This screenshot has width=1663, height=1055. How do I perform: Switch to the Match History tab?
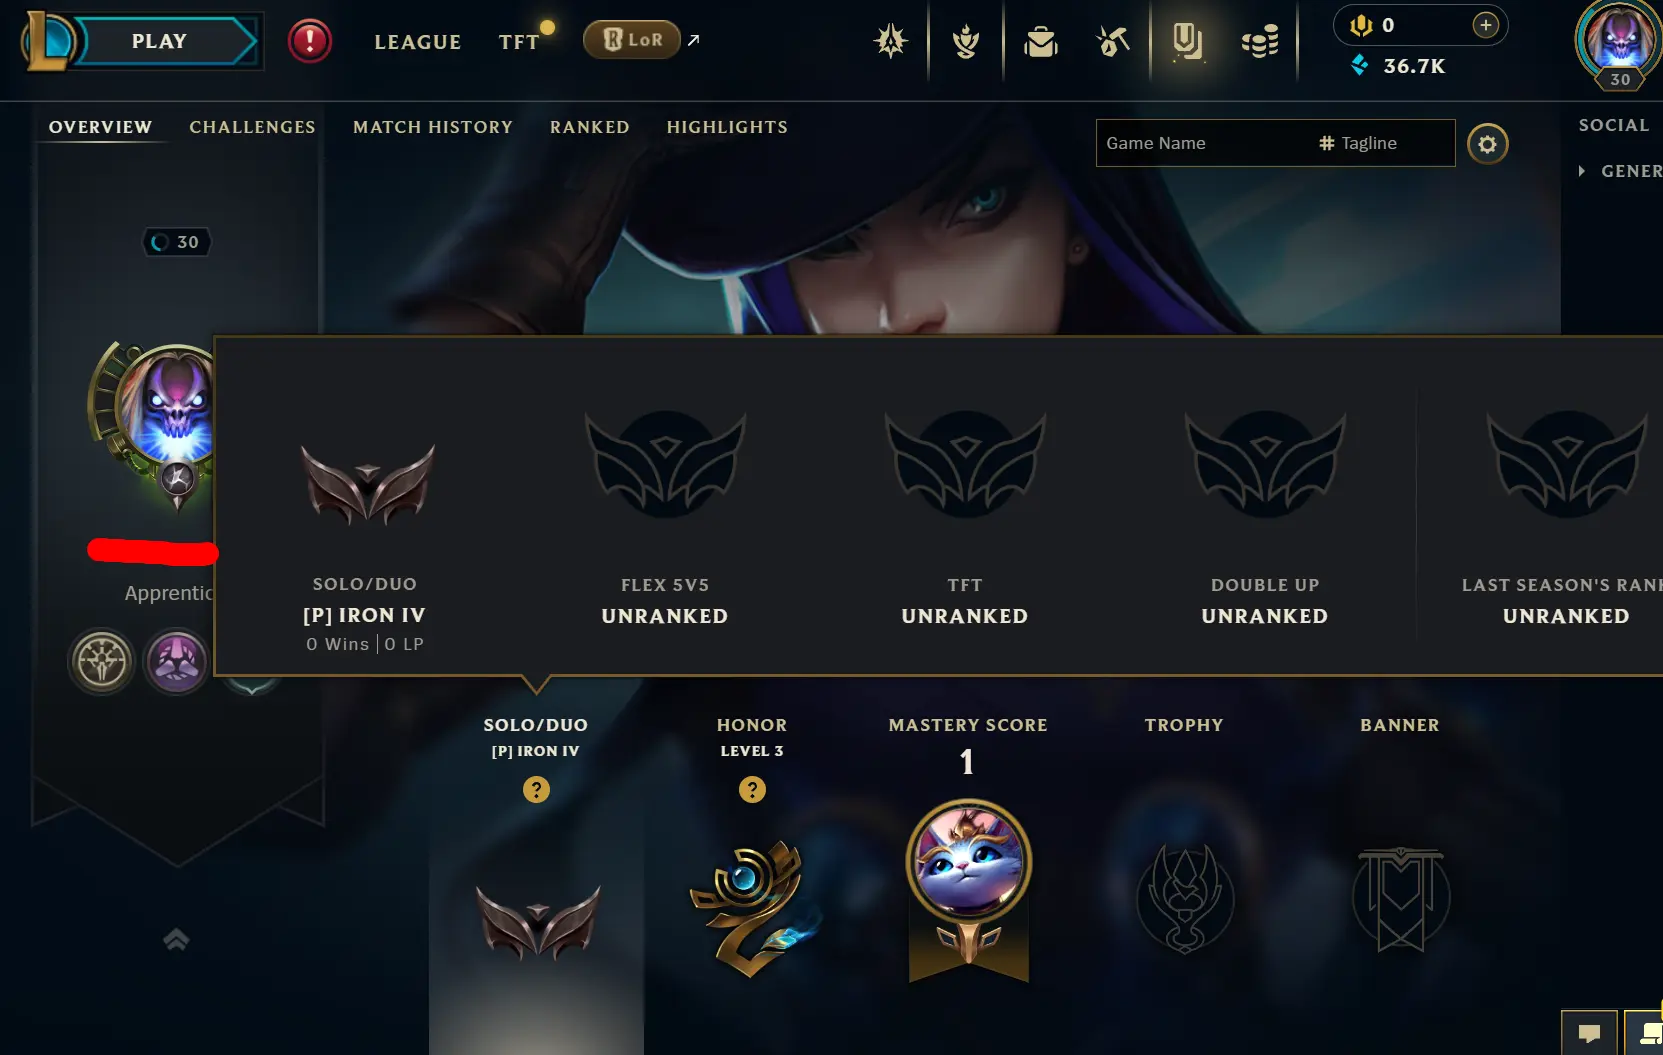coord(433,127)
